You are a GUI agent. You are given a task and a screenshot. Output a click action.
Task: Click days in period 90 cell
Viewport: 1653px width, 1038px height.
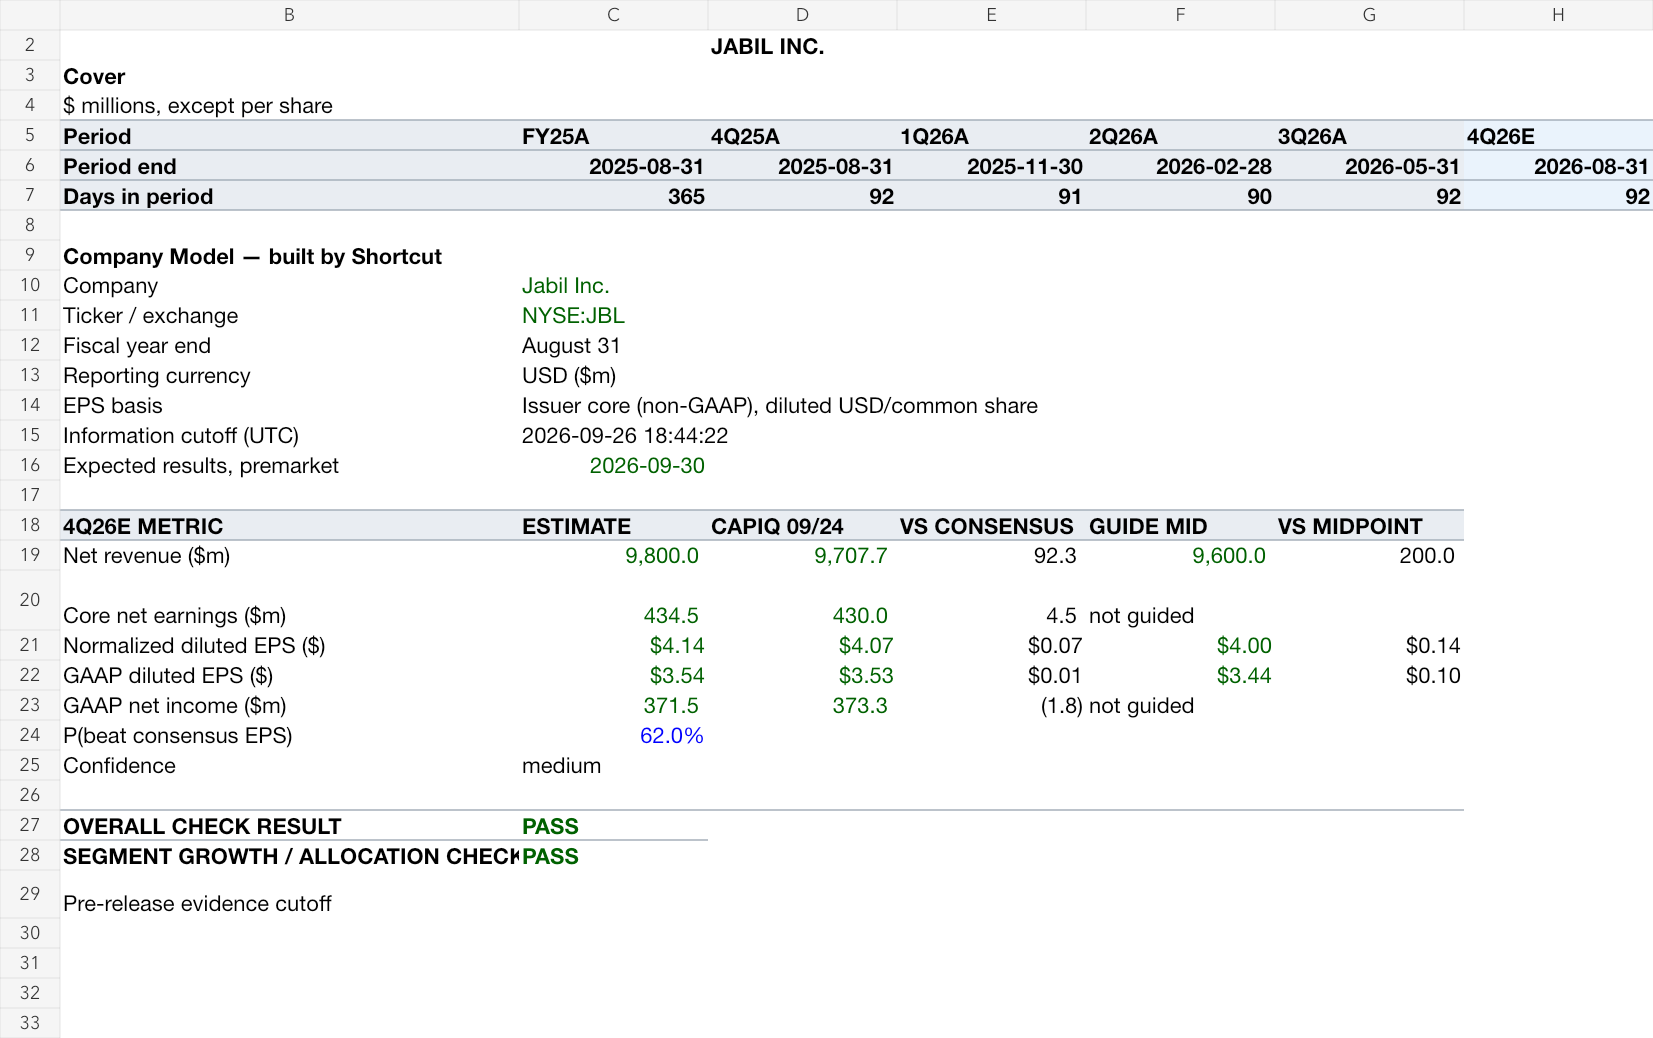1180,196
